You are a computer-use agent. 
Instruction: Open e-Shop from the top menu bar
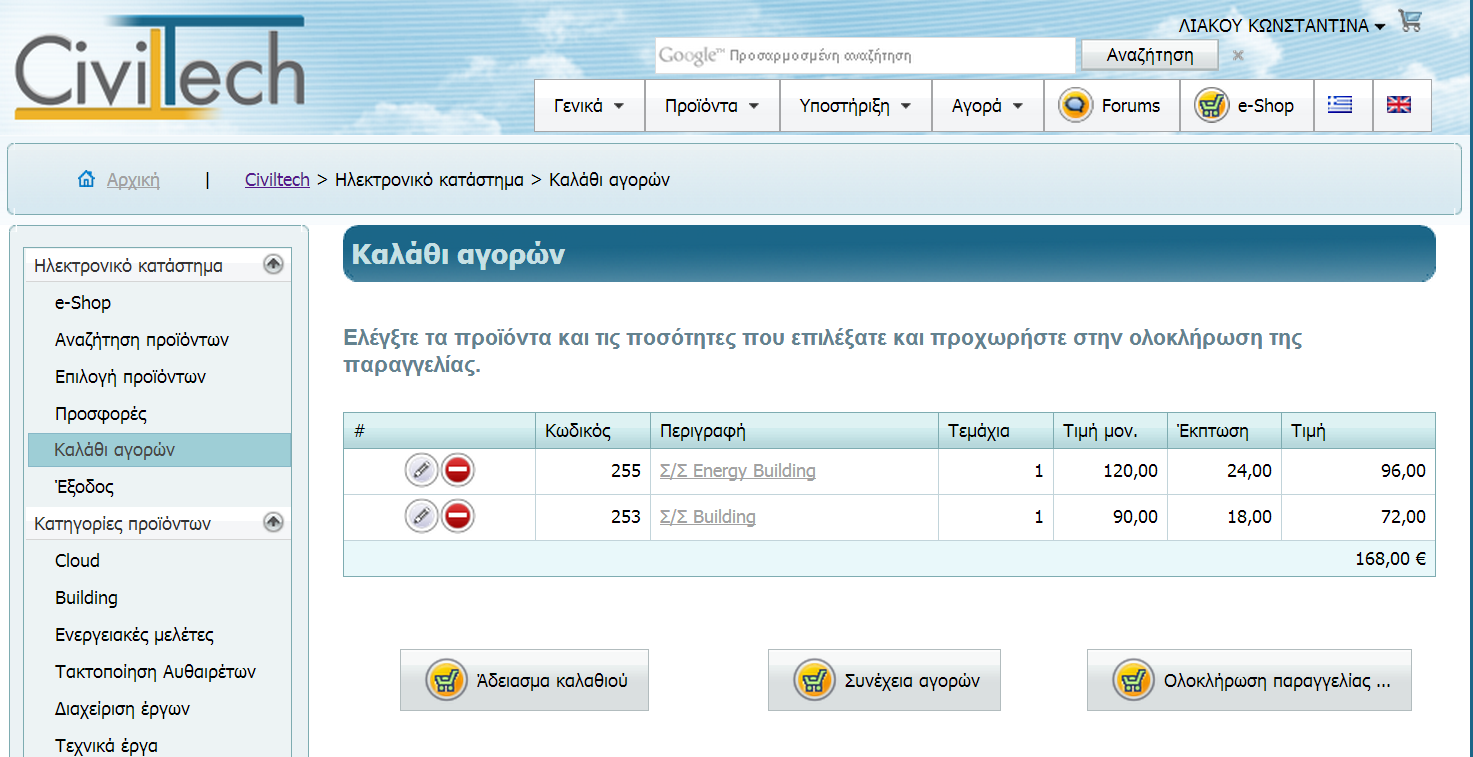(x=1246, y=106)
